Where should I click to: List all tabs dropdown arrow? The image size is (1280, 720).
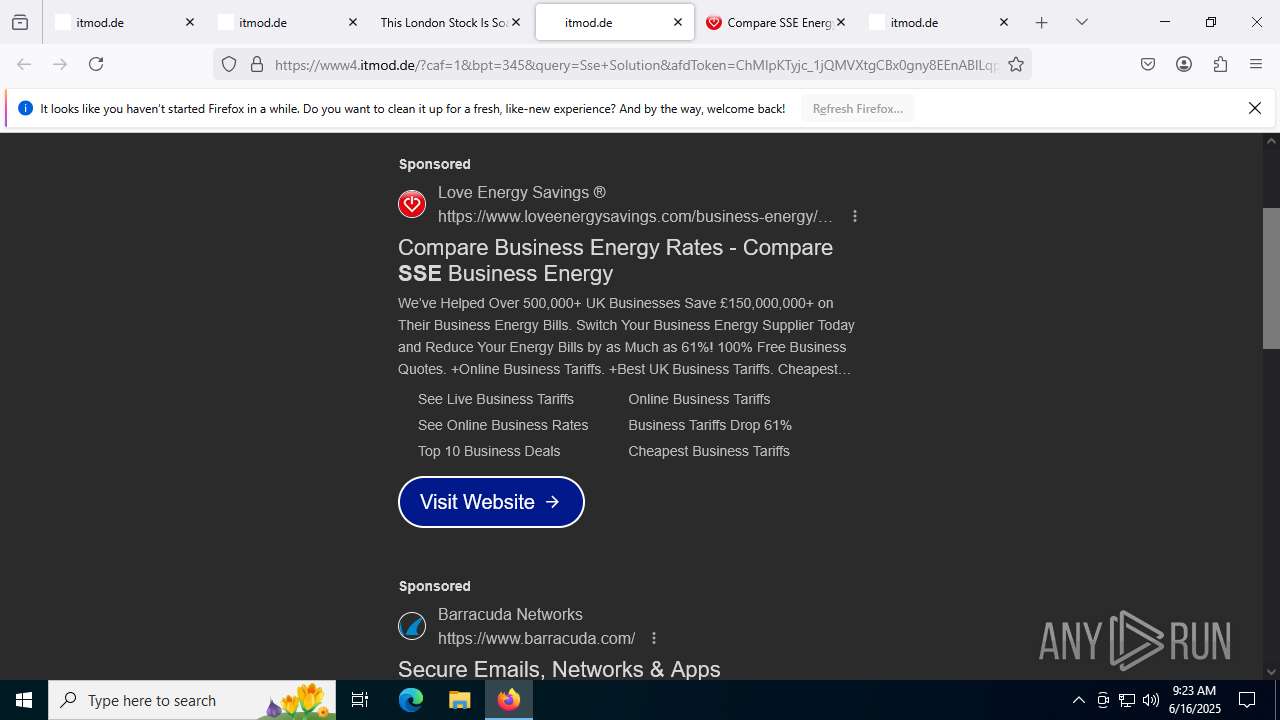pos(1081,22)
